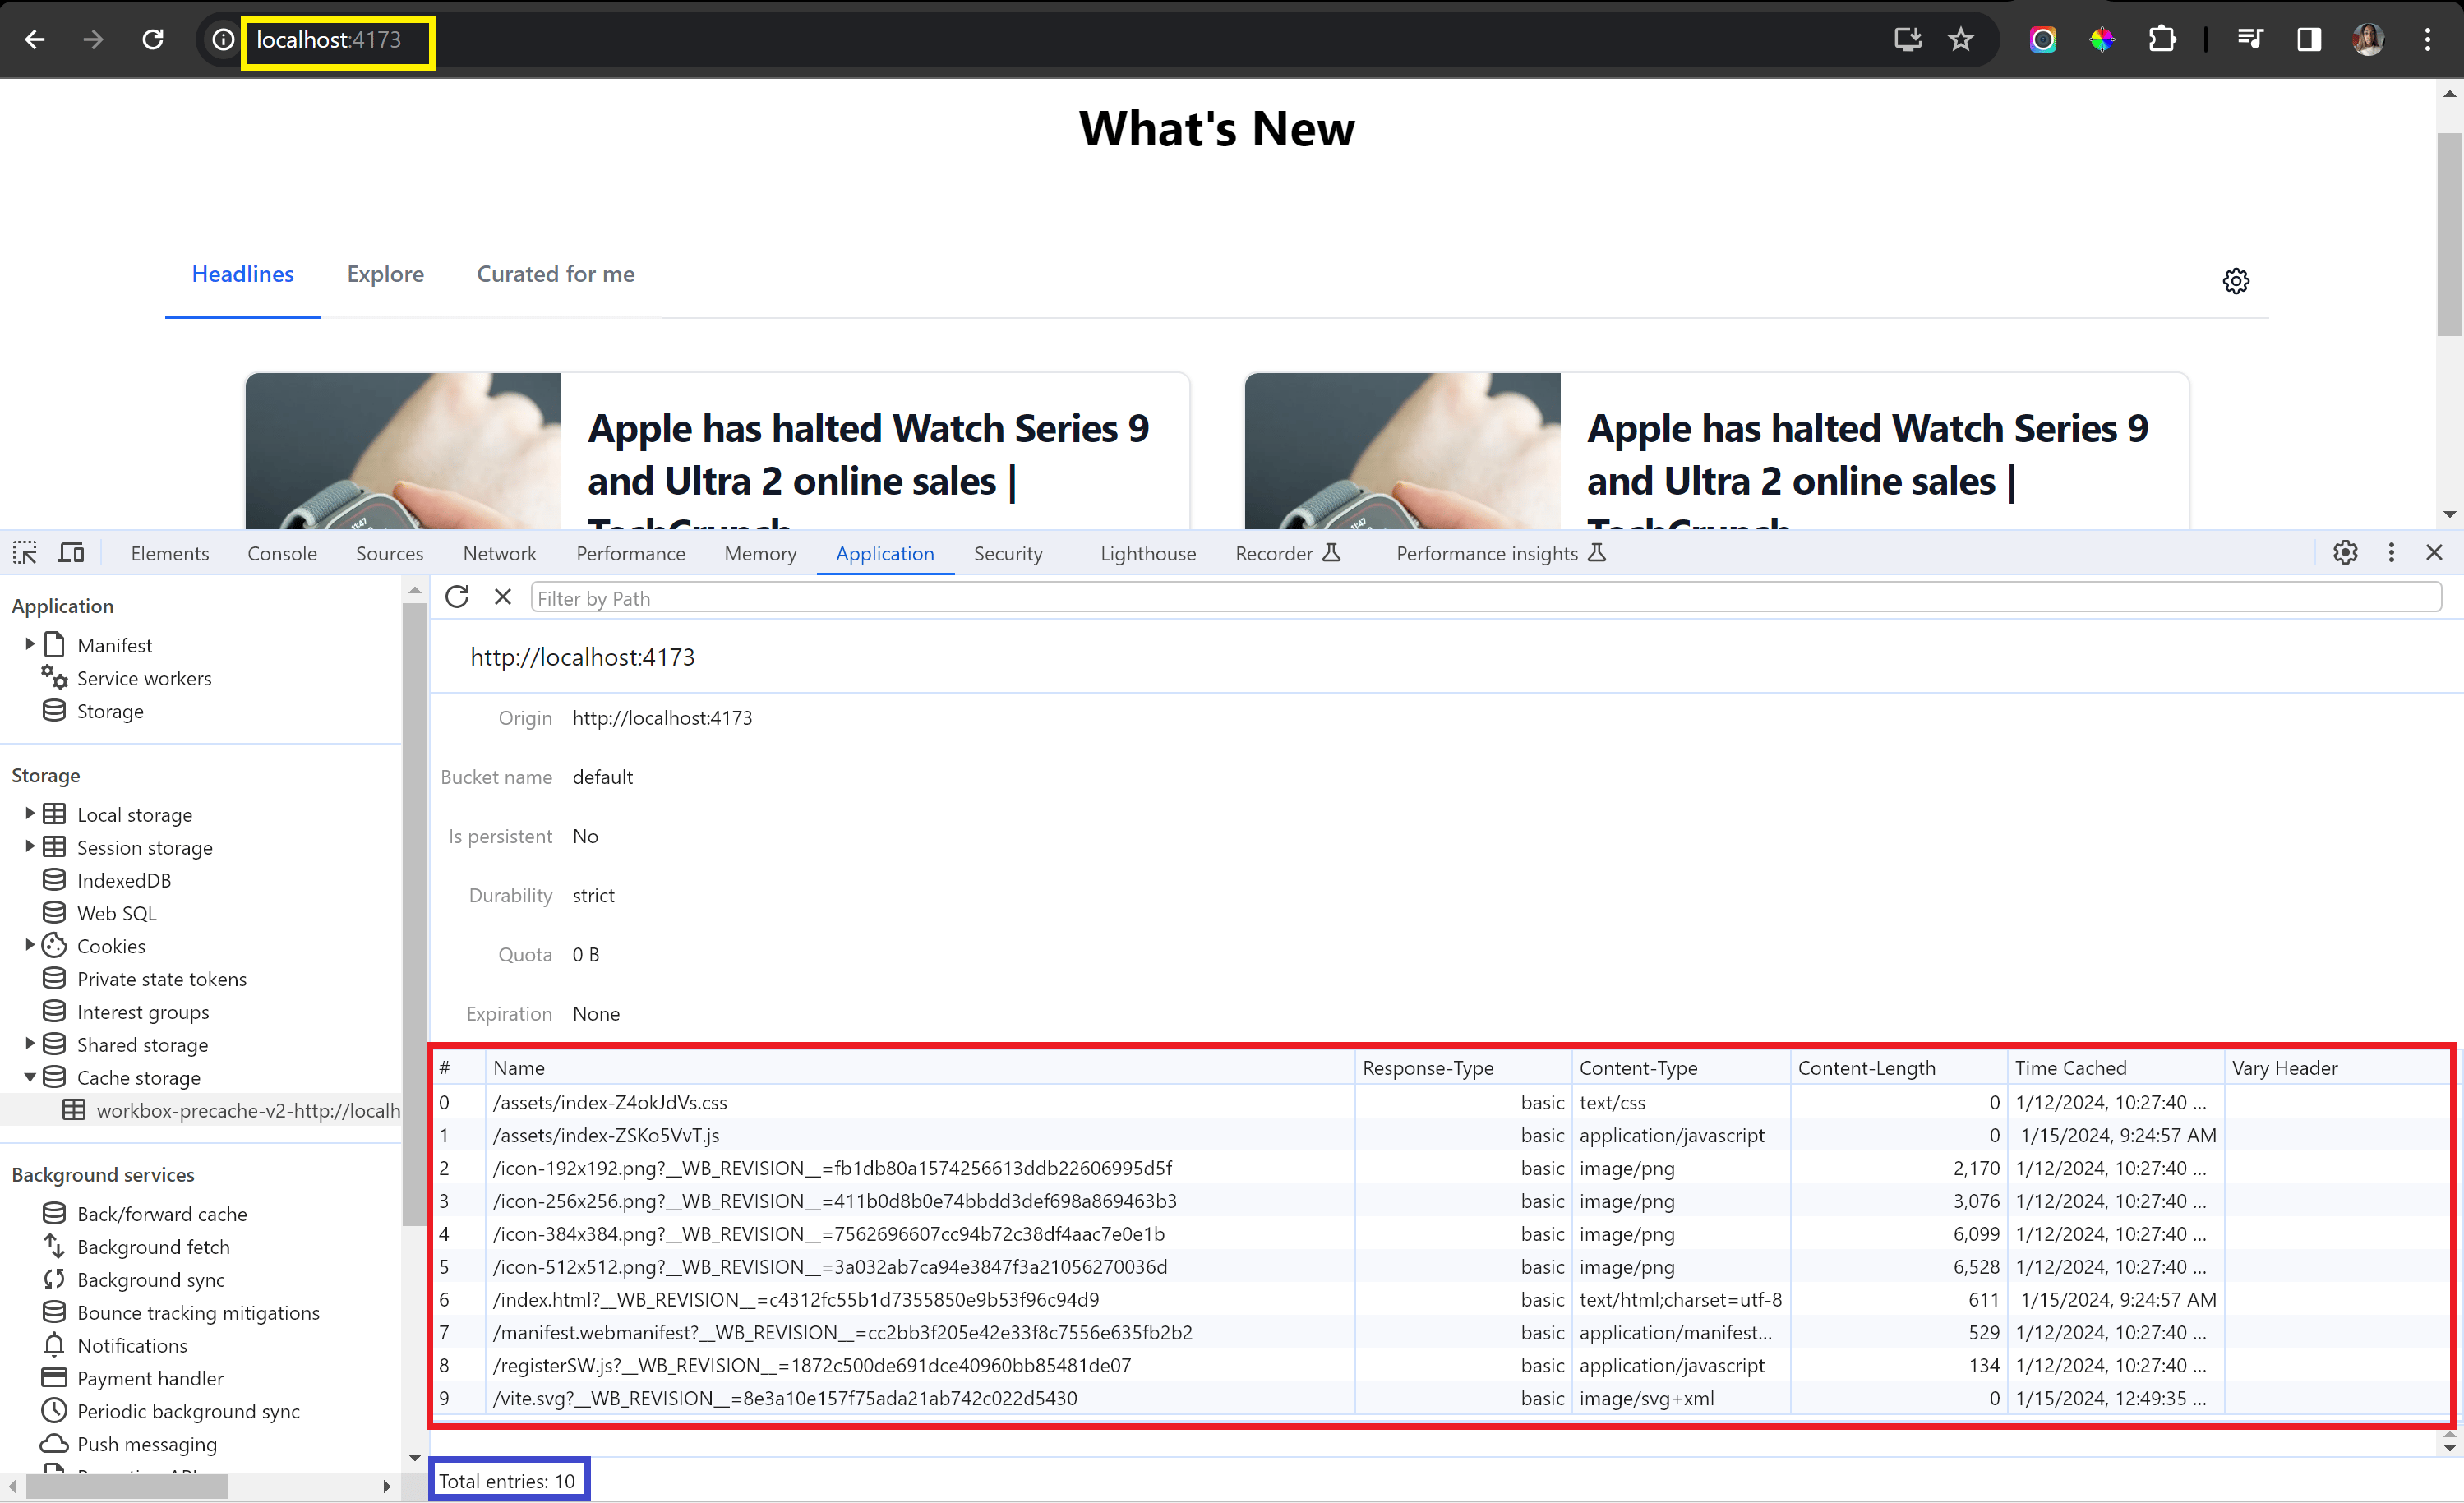Select Web SQL in the sidebar
This screenshot has height=1503, width=2464.
117,913
